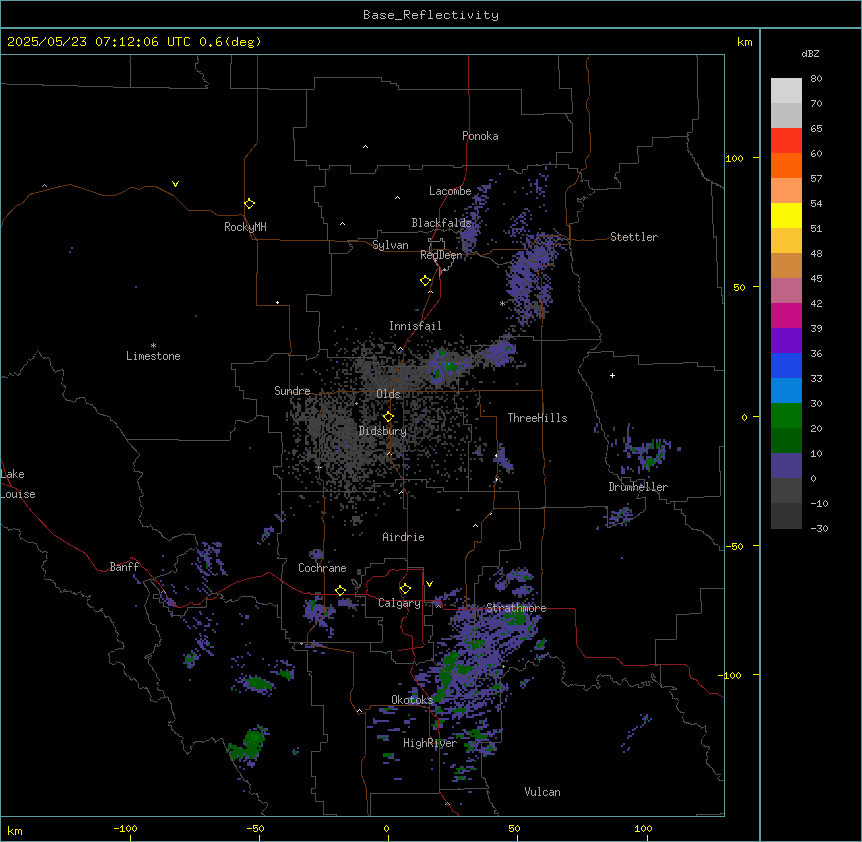Viewport: 862px width, 842px height.
Task: Click the yellow diamond marker above the Calgary label
Action: click(405, 589)
